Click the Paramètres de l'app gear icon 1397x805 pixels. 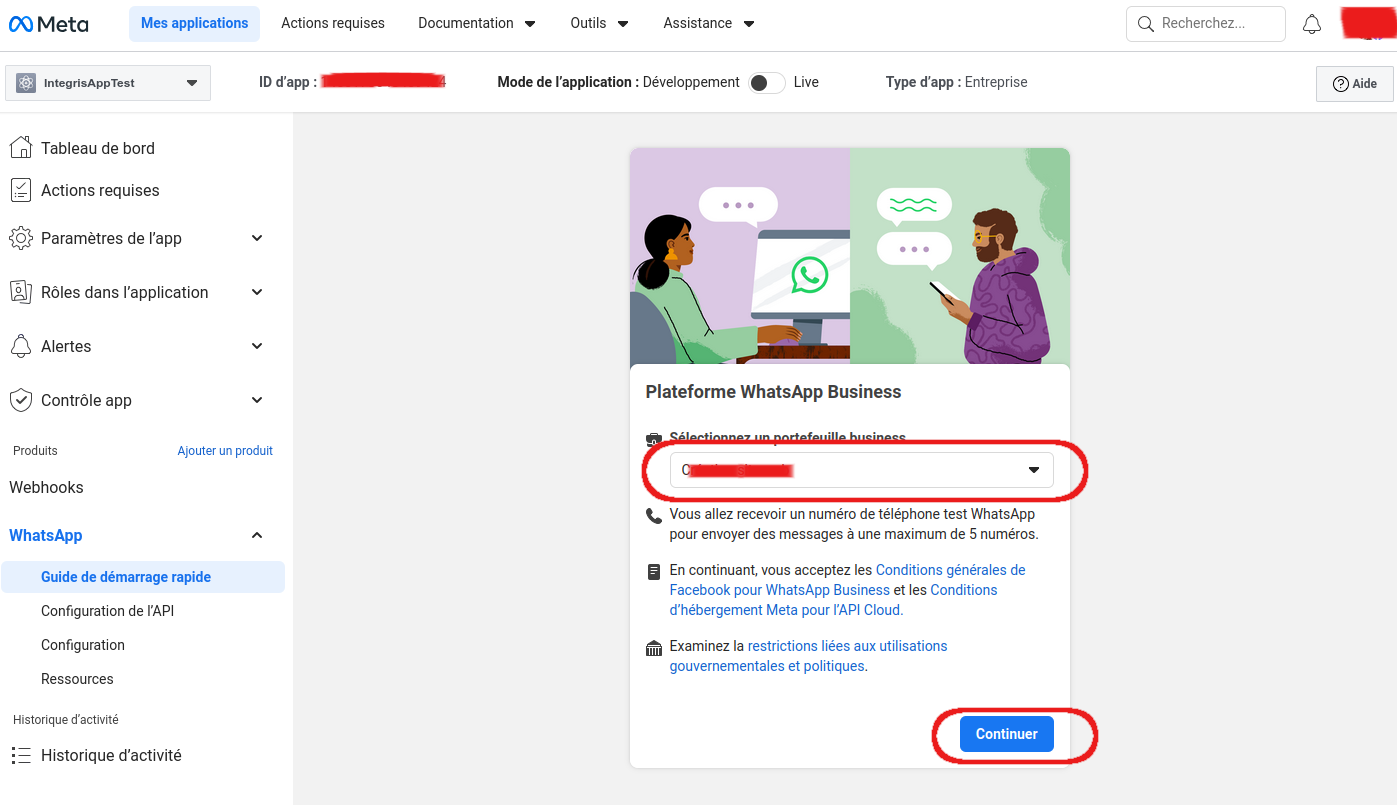(20, 238)
